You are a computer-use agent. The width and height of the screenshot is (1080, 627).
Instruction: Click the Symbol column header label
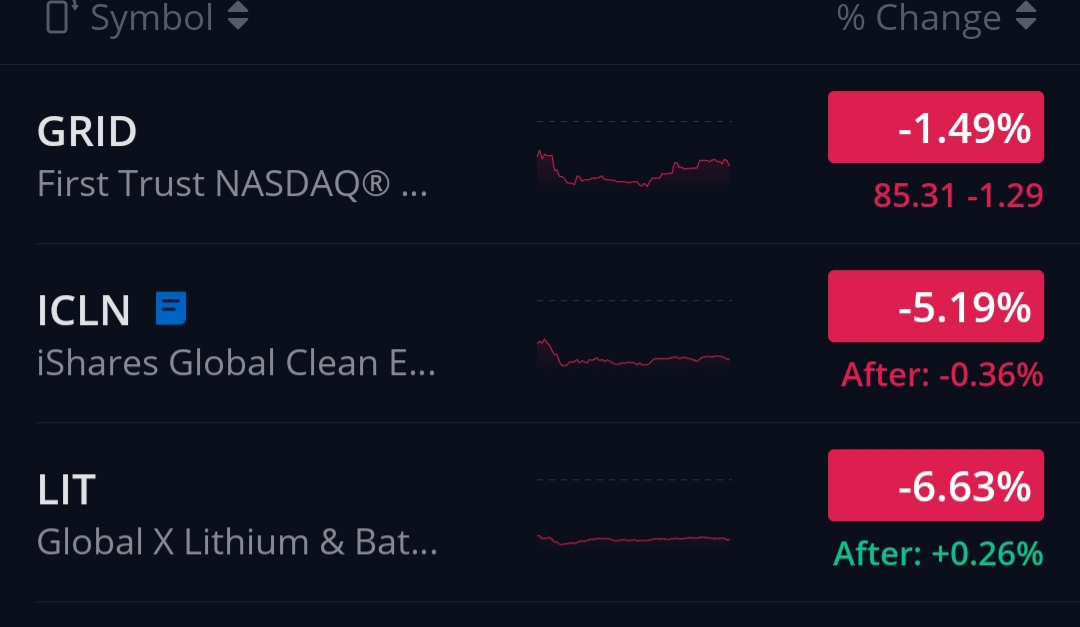click(152, 18)
